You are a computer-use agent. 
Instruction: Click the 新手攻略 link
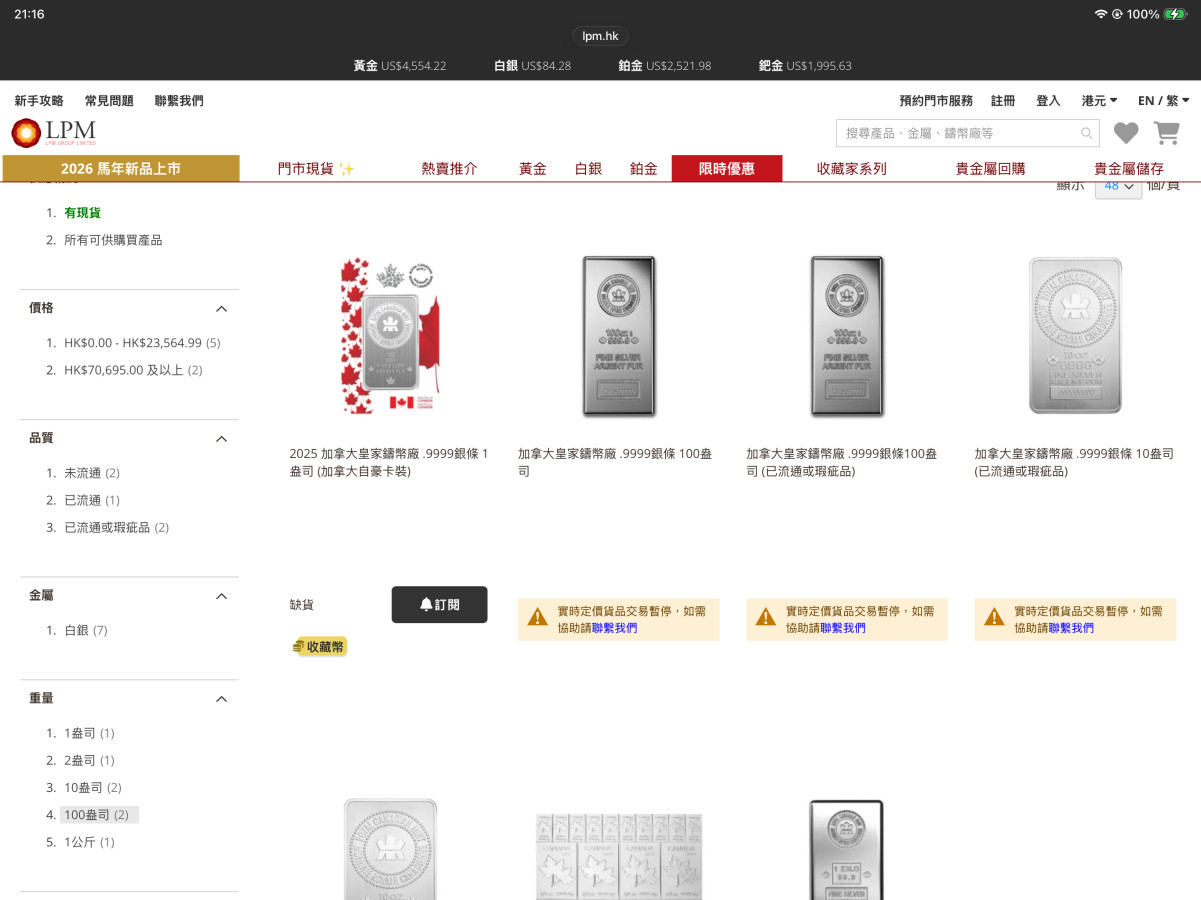pyautogui.click(x=39, y=101)
